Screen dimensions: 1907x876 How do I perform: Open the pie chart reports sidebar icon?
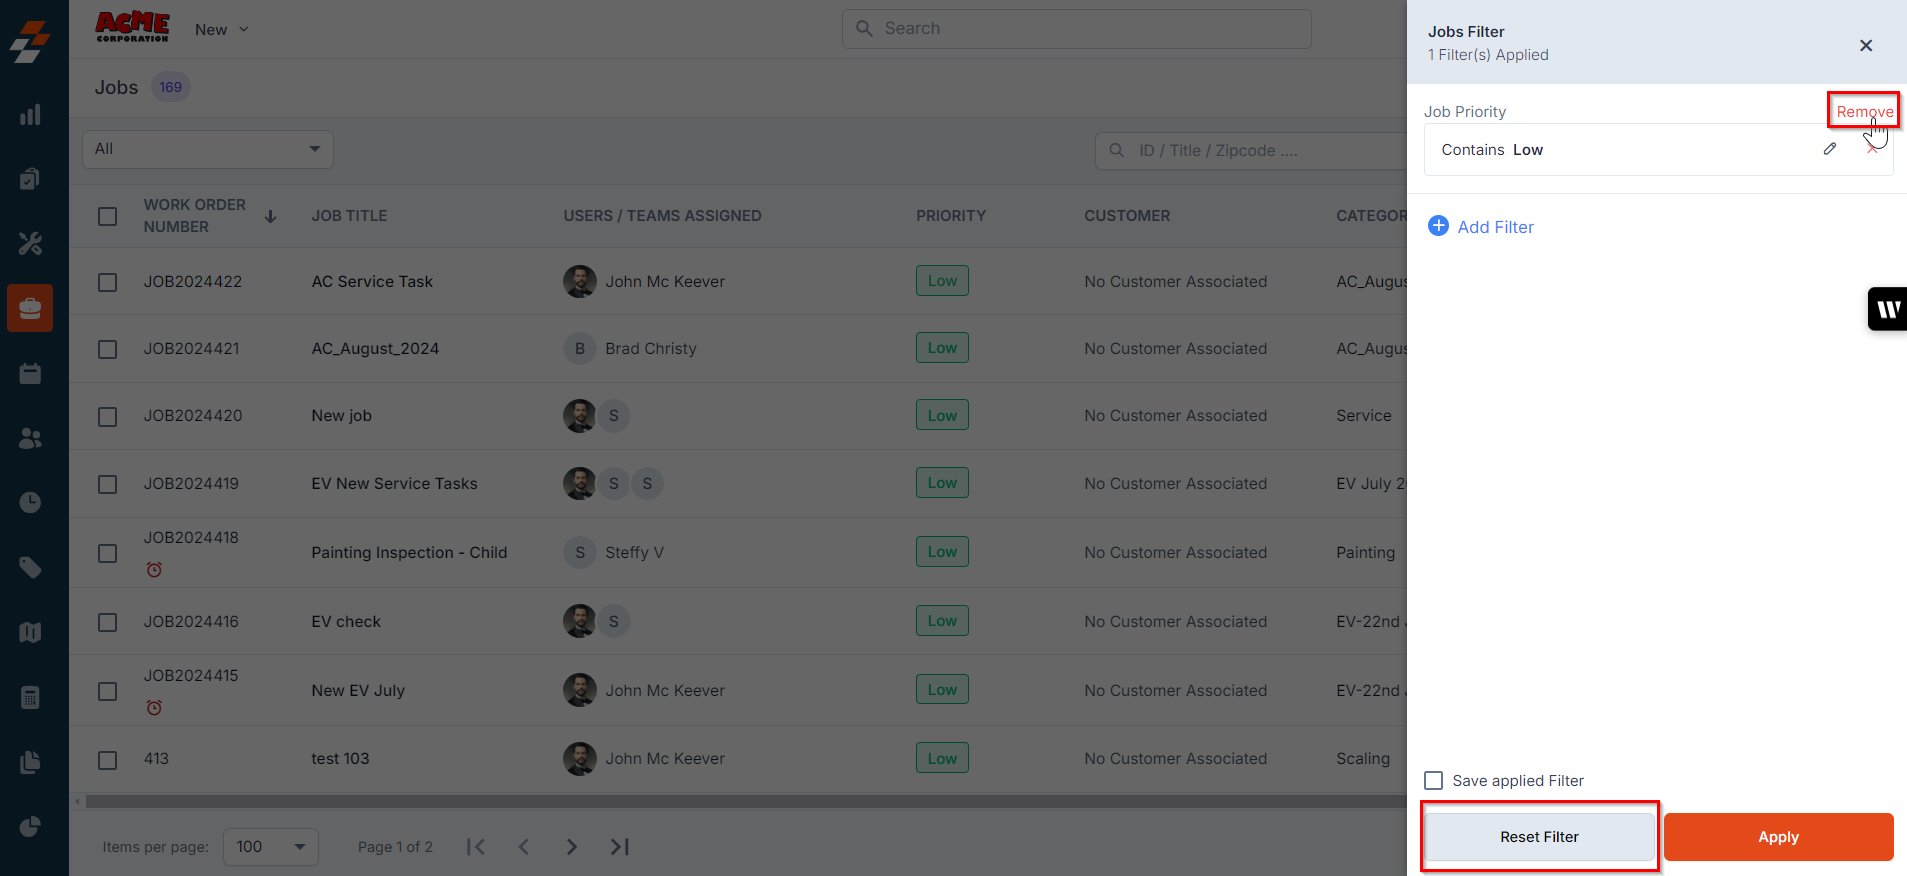coord(30,826)
